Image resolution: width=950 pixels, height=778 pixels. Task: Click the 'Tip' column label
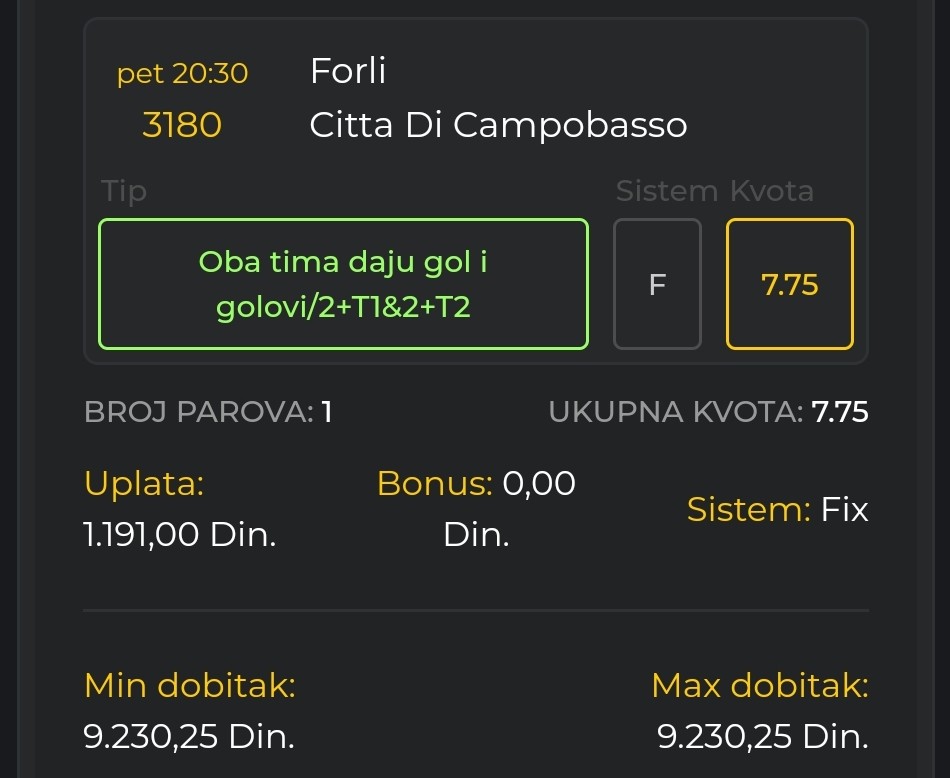[x=124, y=191]
